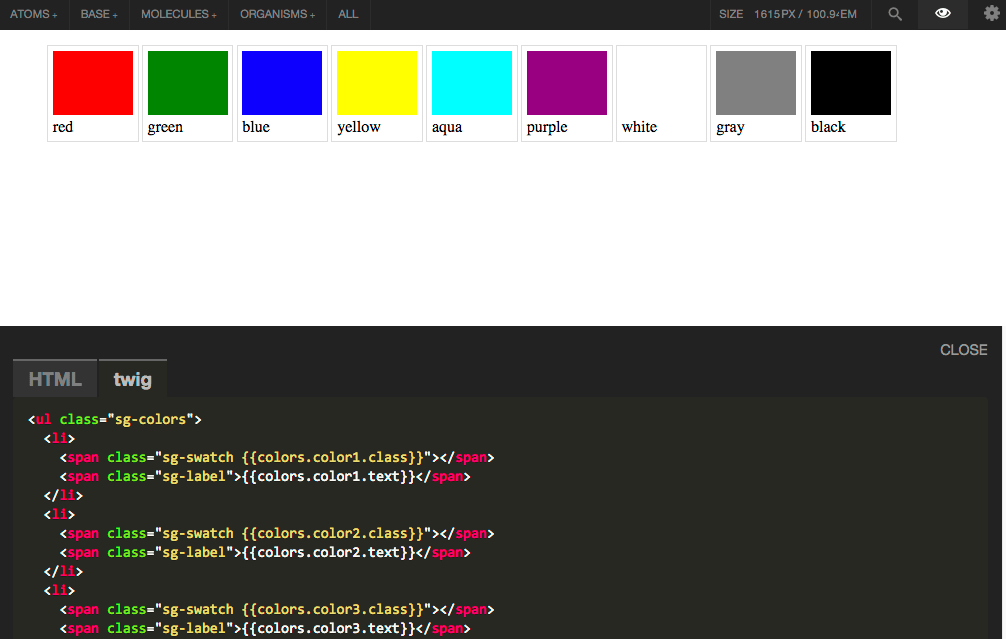Select the yellow color swatch

[376, 83]
